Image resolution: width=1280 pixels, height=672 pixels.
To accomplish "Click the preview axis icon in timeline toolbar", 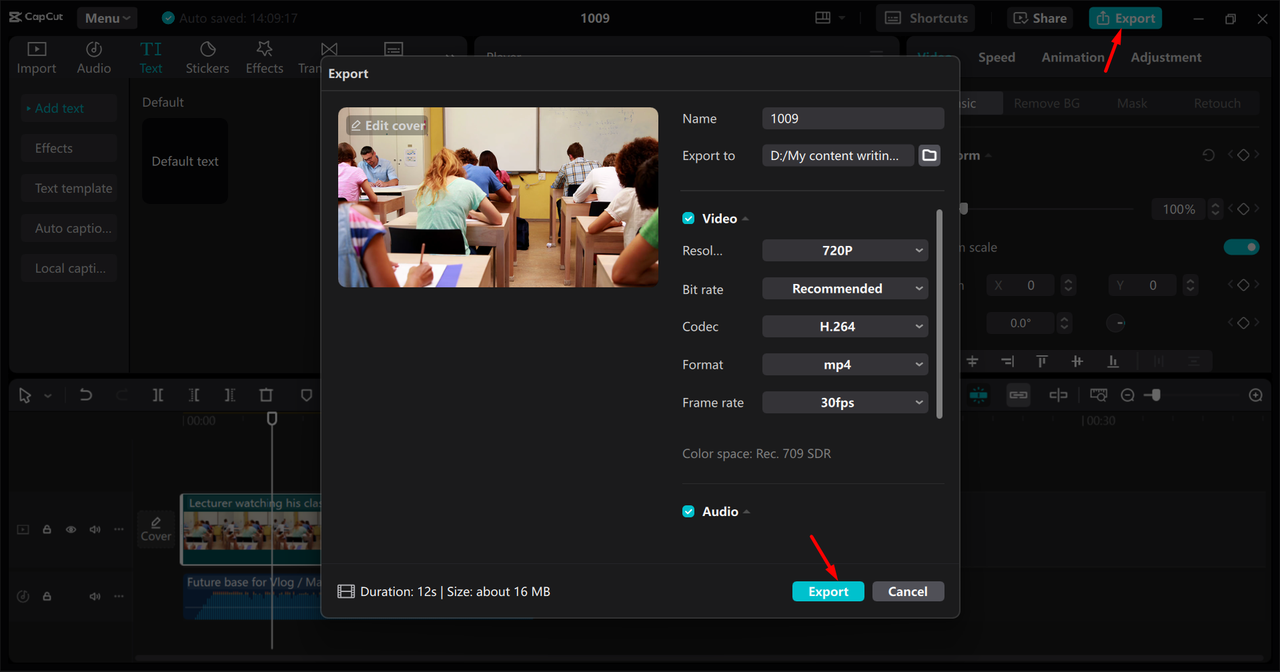I will click(x=1058, y=395).
